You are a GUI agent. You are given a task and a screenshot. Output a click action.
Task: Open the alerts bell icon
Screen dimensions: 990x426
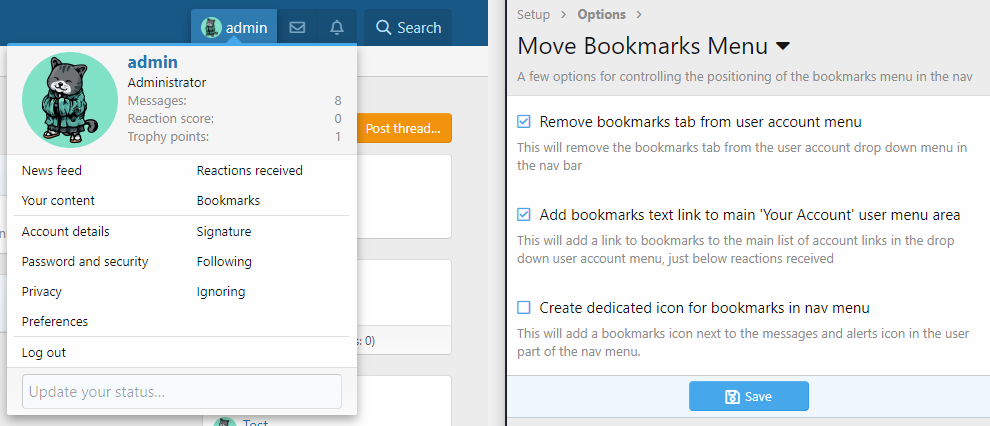tap(337, 28)
